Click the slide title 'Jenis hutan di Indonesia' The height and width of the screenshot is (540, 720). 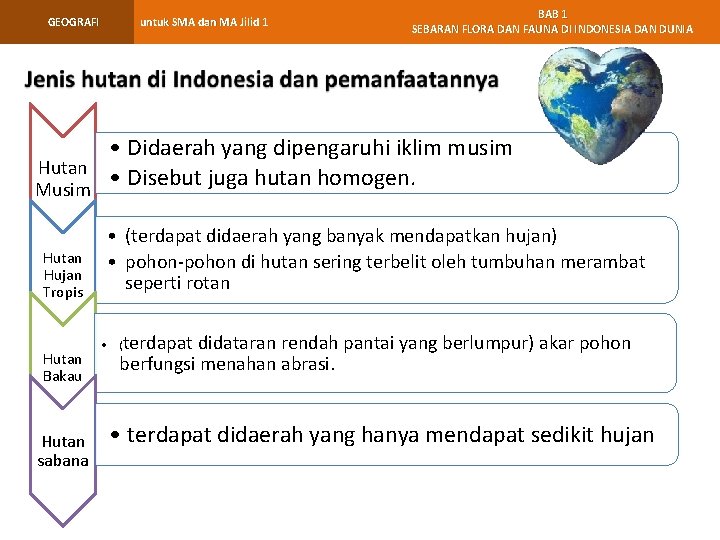tap(261, 79)
